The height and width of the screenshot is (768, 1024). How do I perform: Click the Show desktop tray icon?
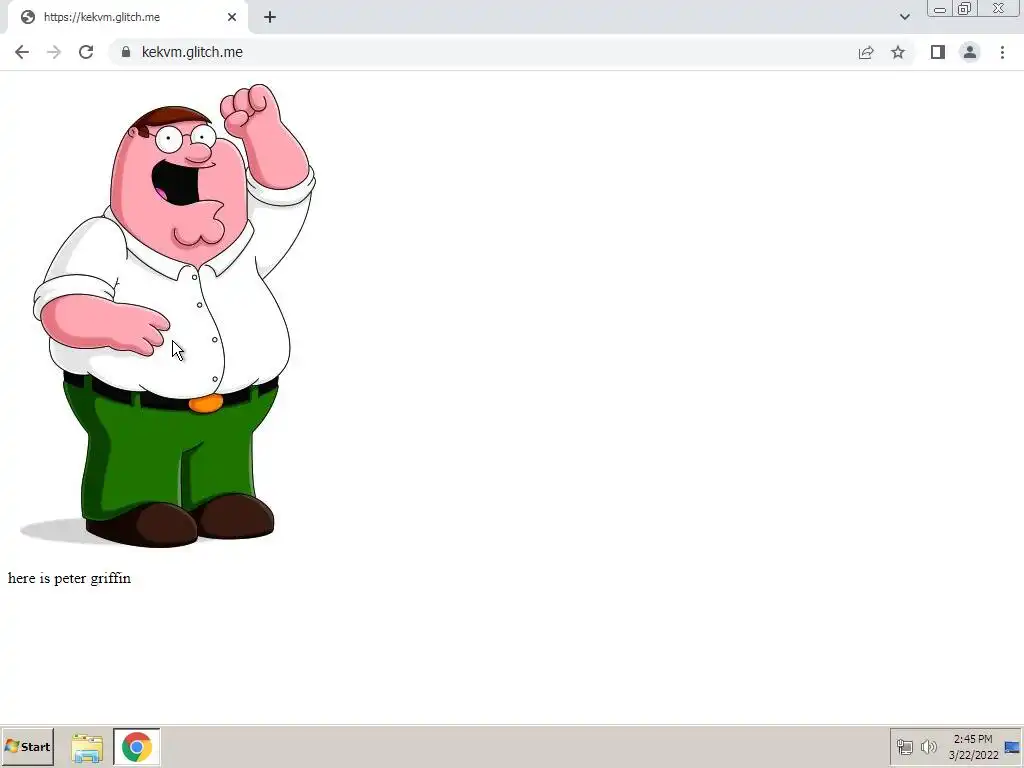(1012, 747)
